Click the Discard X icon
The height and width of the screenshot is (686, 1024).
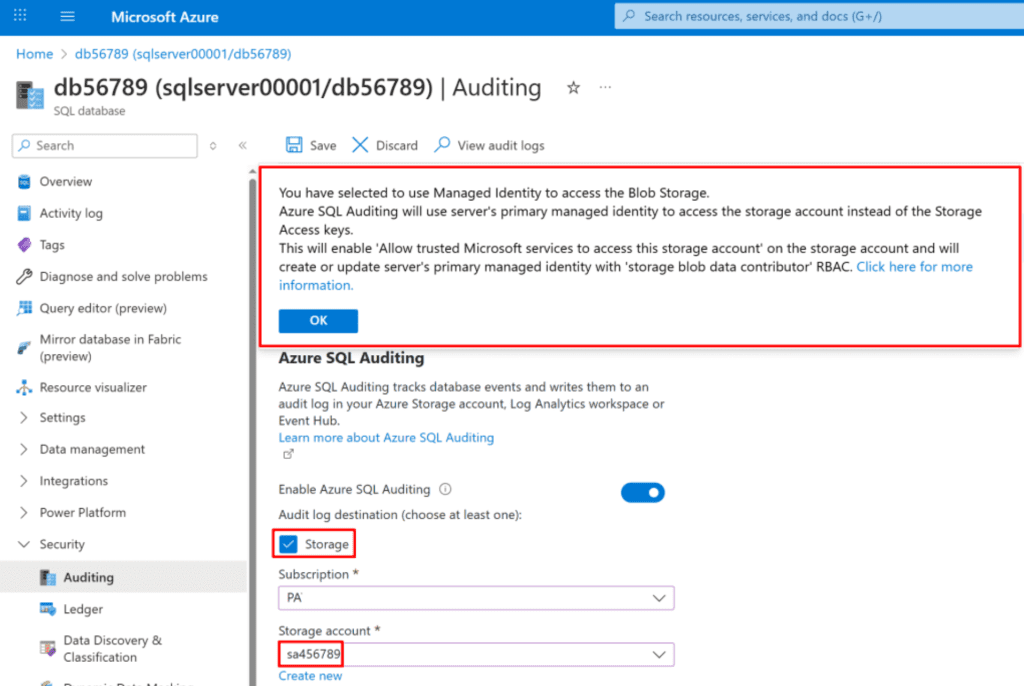click(x=360, y=145)
